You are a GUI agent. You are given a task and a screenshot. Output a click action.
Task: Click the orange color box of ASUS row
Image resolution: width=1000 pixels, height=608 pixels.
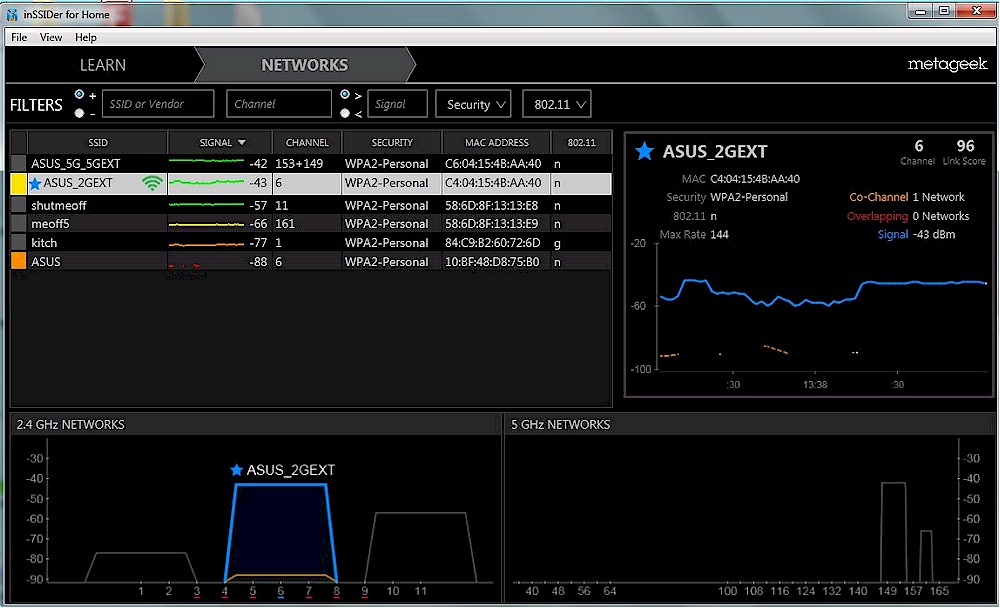pos(18,261)
